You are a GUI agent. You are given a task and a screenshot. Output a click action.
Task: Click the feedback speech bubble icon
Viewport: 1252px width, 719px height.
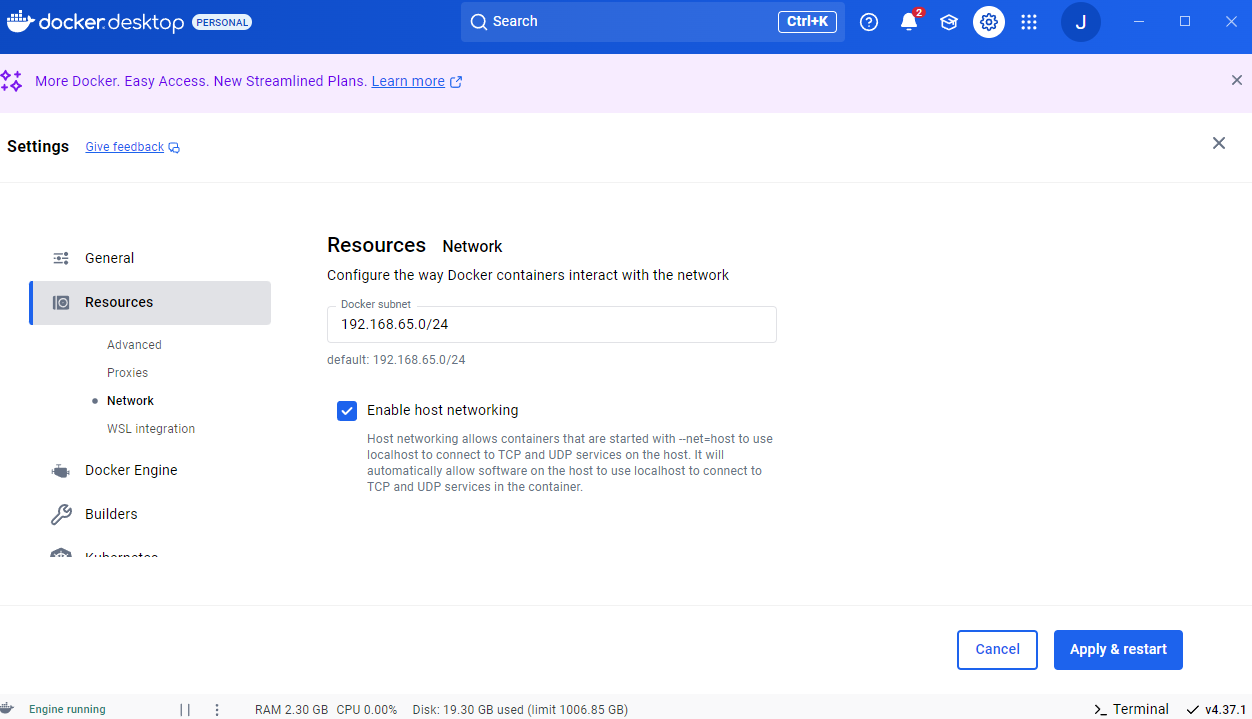174,148
